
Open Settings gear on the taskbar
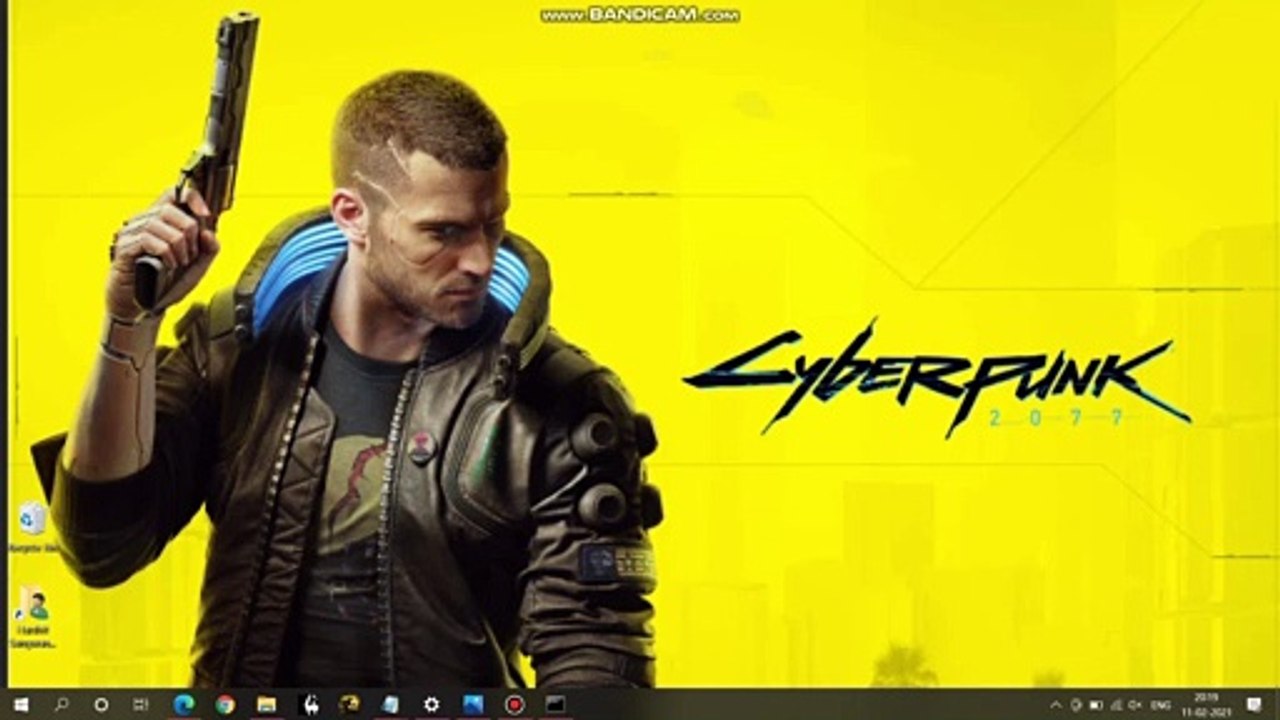(431, 704)
